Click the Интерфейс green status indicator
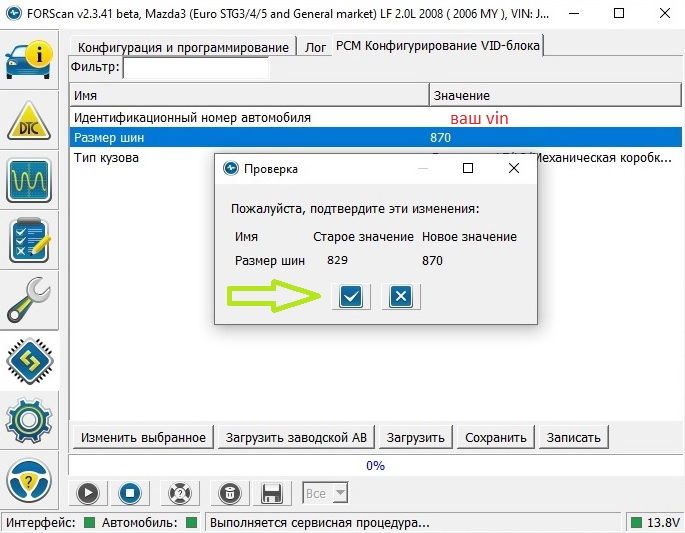 pyautogui.click(x=90, y=523)
